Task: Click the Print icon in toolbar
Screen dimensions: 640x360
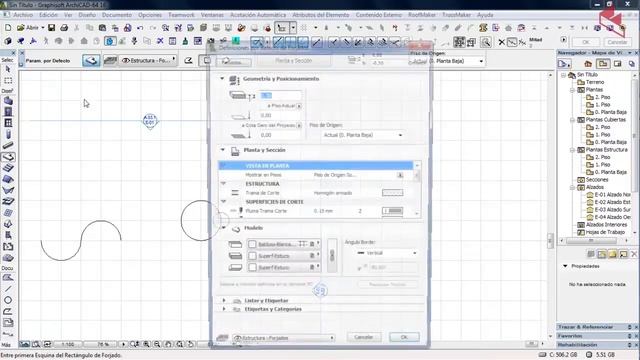Action: coord(64,28)
